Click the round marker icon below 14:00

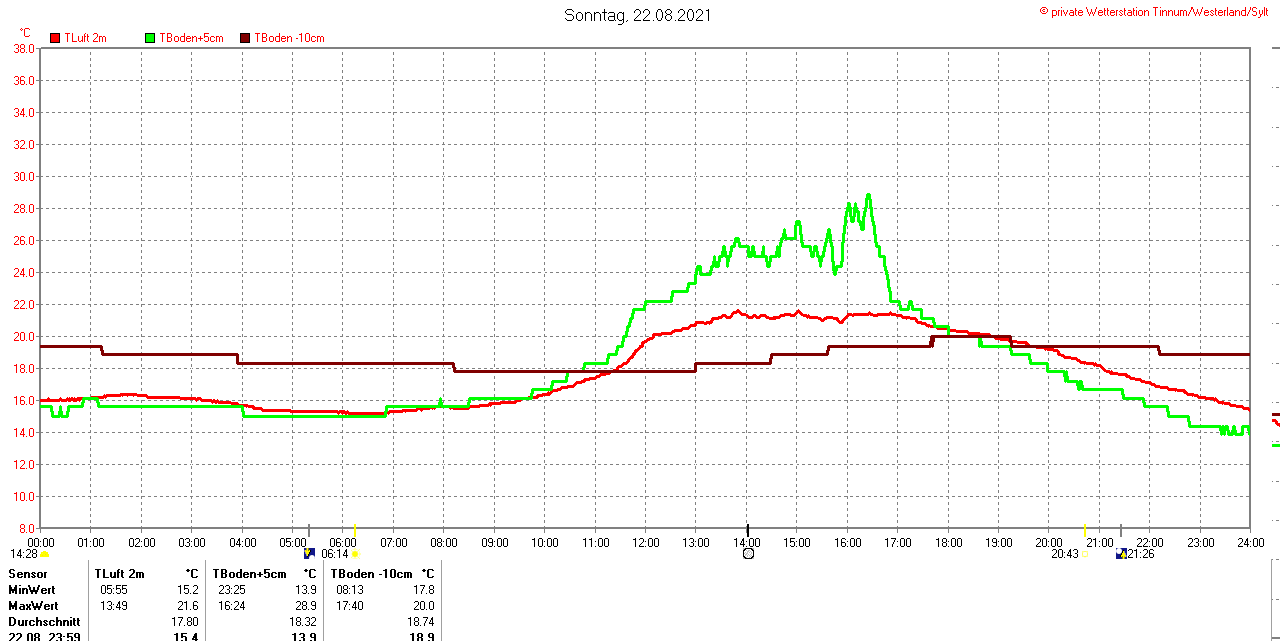click(748, 554)
